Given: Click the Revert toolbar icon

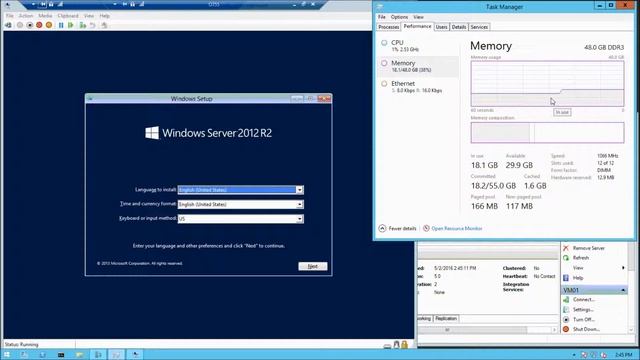Looking at the screenshot, I should pyautogui.click(x=93, y=25).
